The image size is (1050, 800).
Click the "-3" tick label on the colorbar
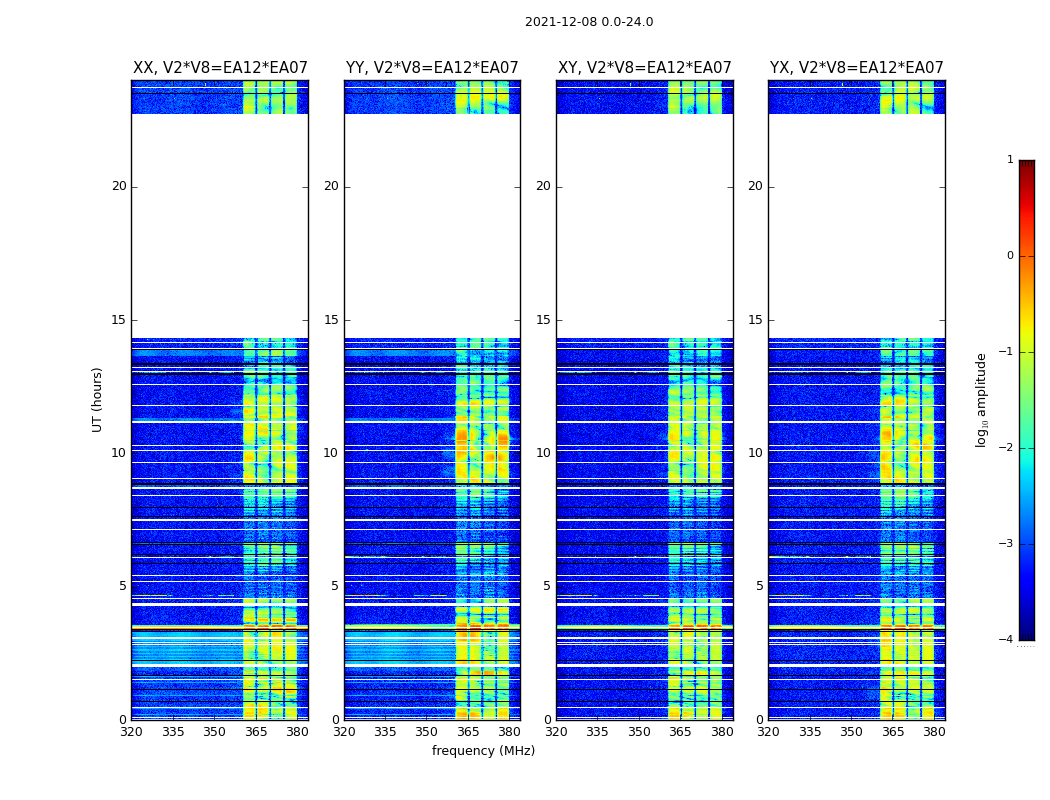[x=1008, y=544]
